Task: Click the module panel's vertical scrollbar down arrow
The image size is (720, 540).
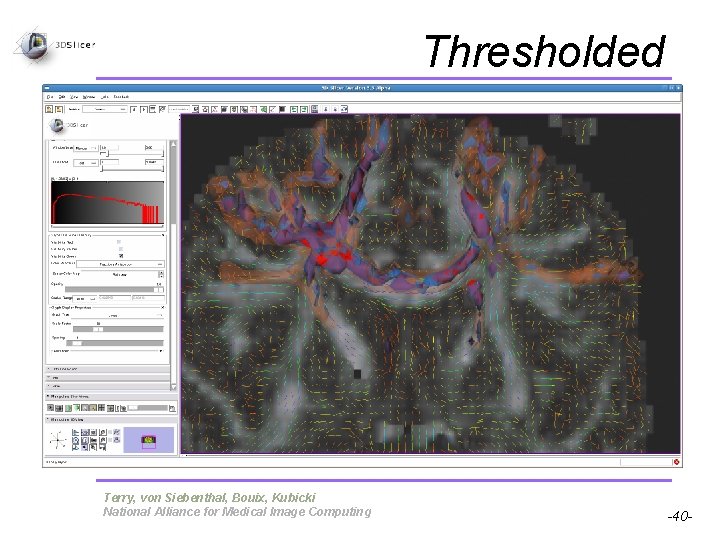Action: [x=173, y=387]
